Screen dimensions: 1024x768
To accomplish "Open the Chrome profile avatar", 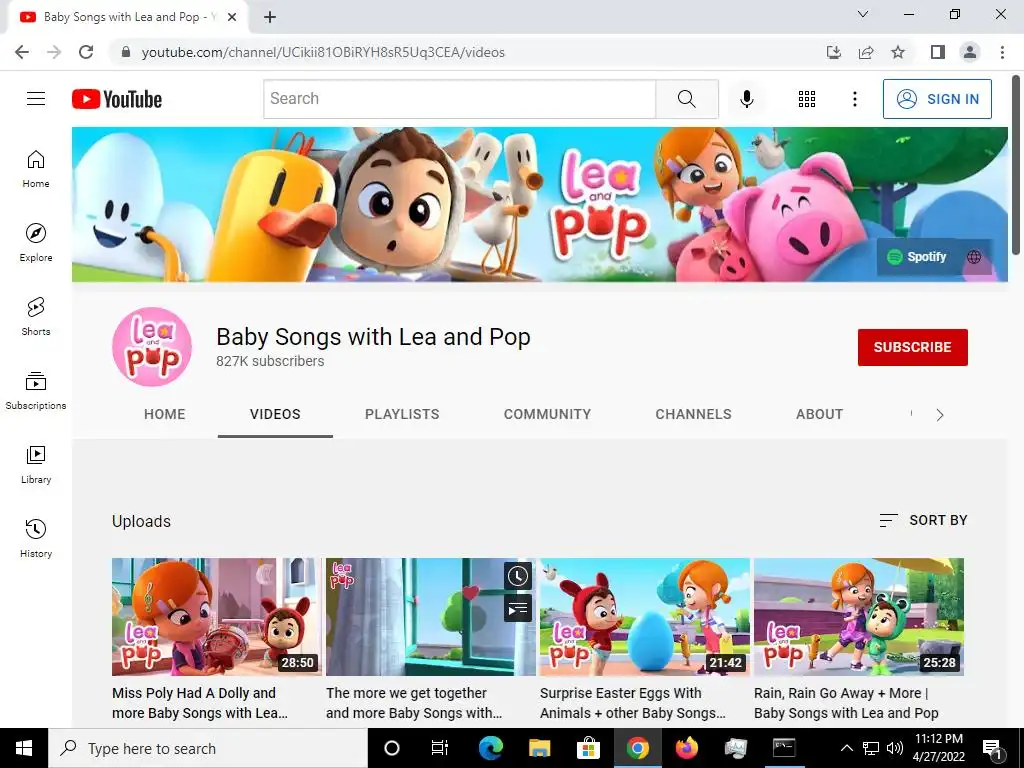I will click(970, 52).
